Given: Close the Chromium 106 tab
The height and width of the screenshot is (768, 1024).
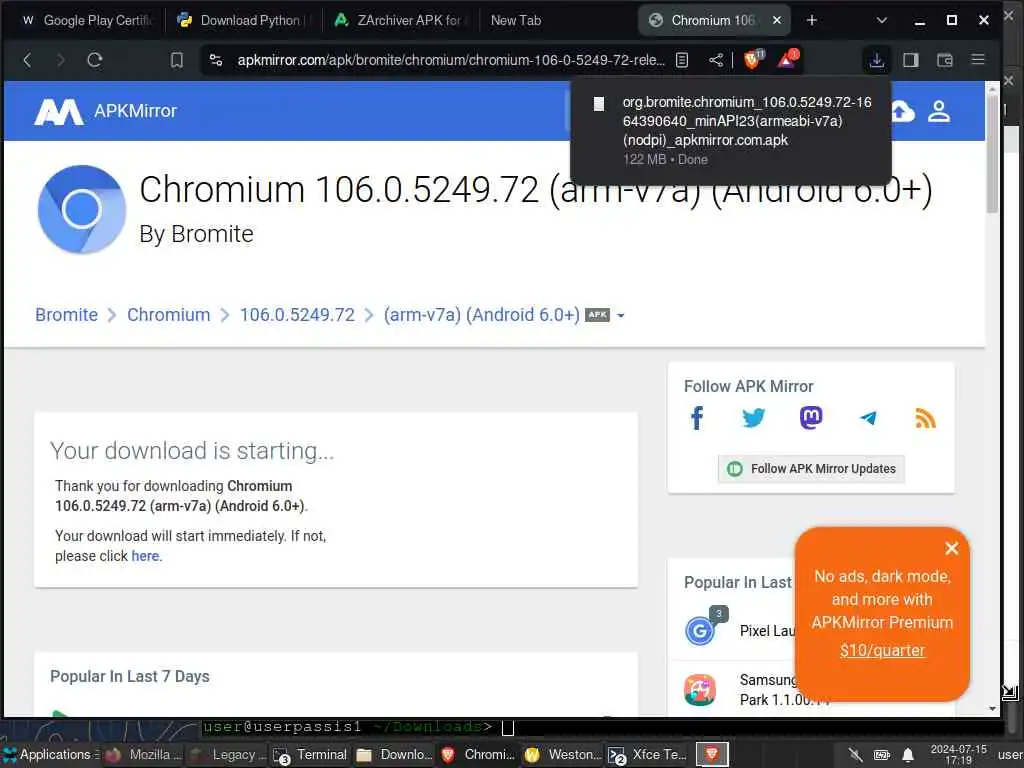Looking at the screenshot, I should [x=777, y=20].
